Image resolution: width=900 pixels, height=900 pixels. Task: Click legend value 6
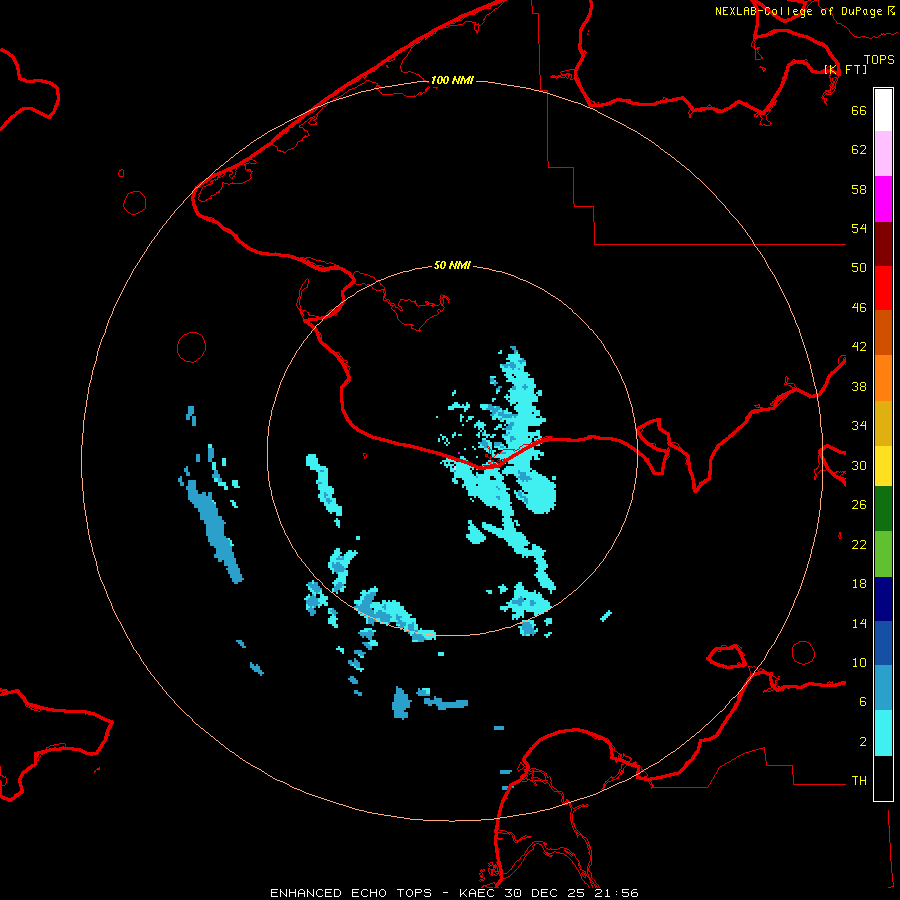(x=862, y=702)
